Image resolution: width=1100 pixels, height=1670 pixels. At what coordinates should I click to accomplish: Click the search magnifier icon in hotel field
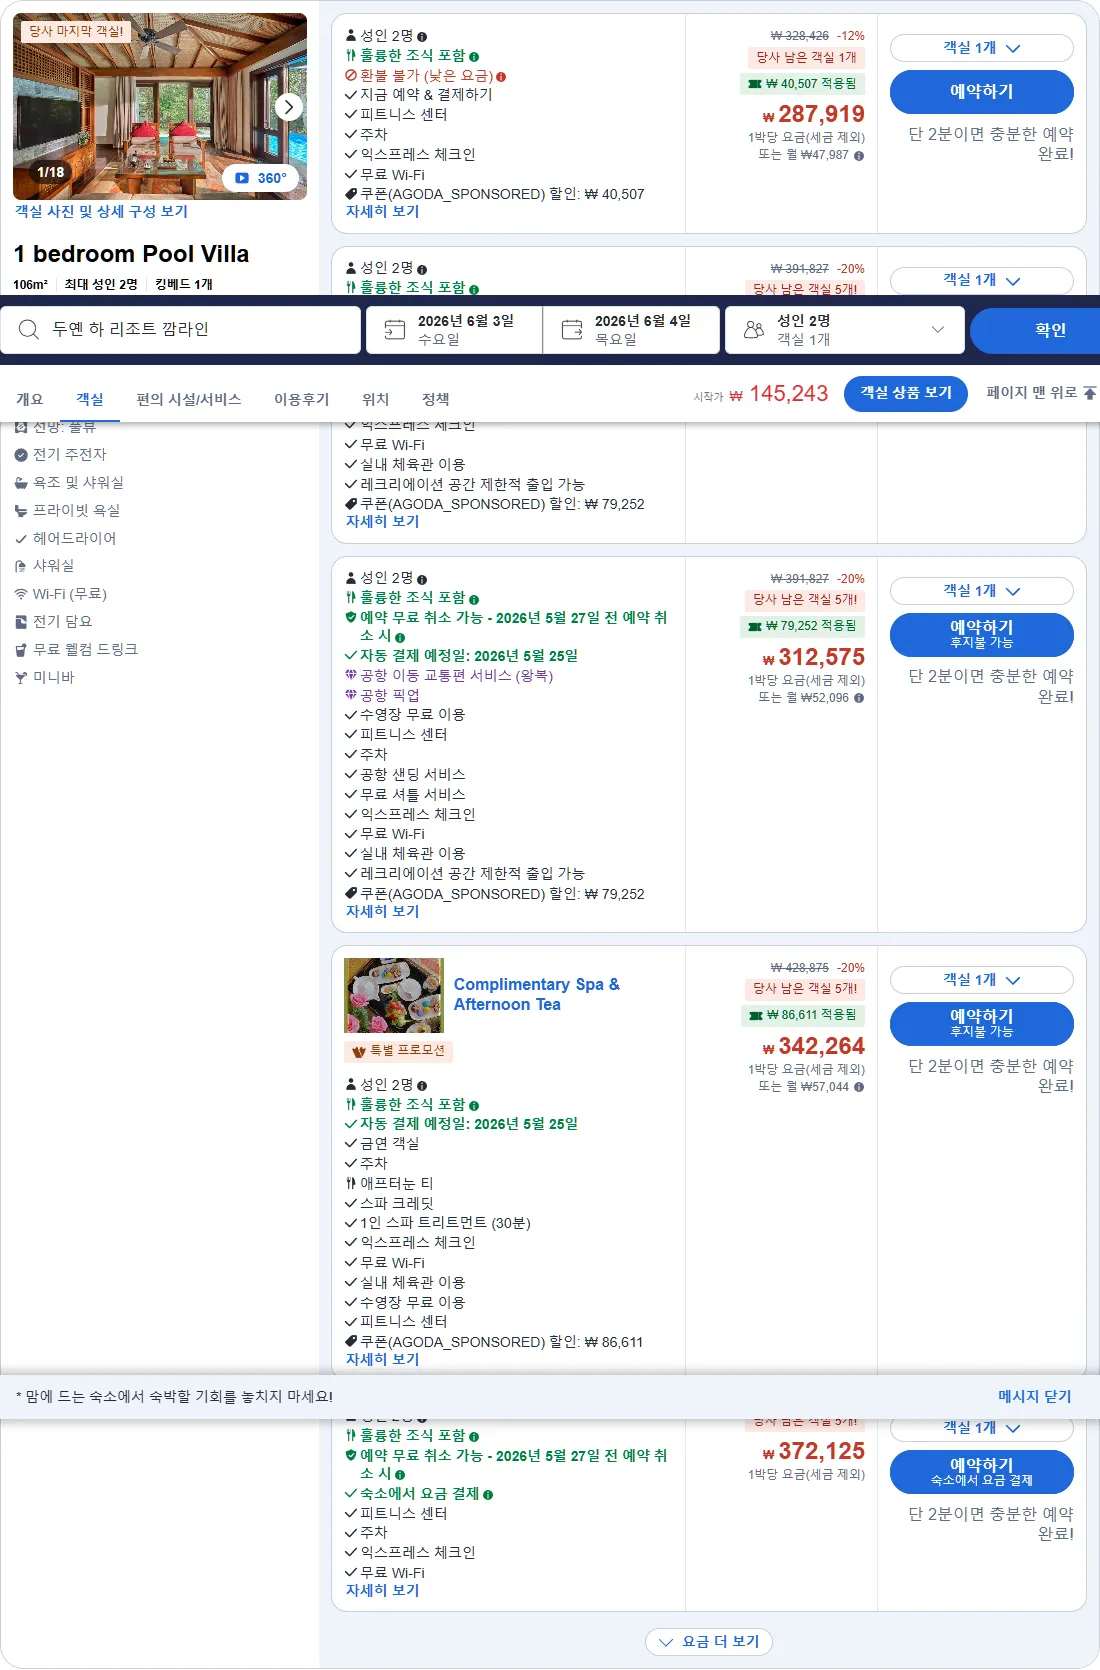tap(29, 329)
